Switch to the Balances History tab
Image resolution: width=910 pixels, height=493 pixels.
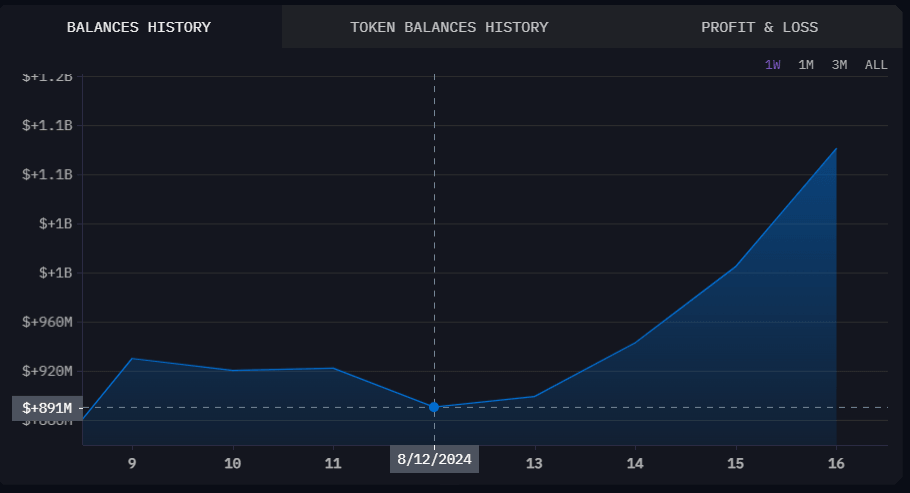(x=139, y=27)
